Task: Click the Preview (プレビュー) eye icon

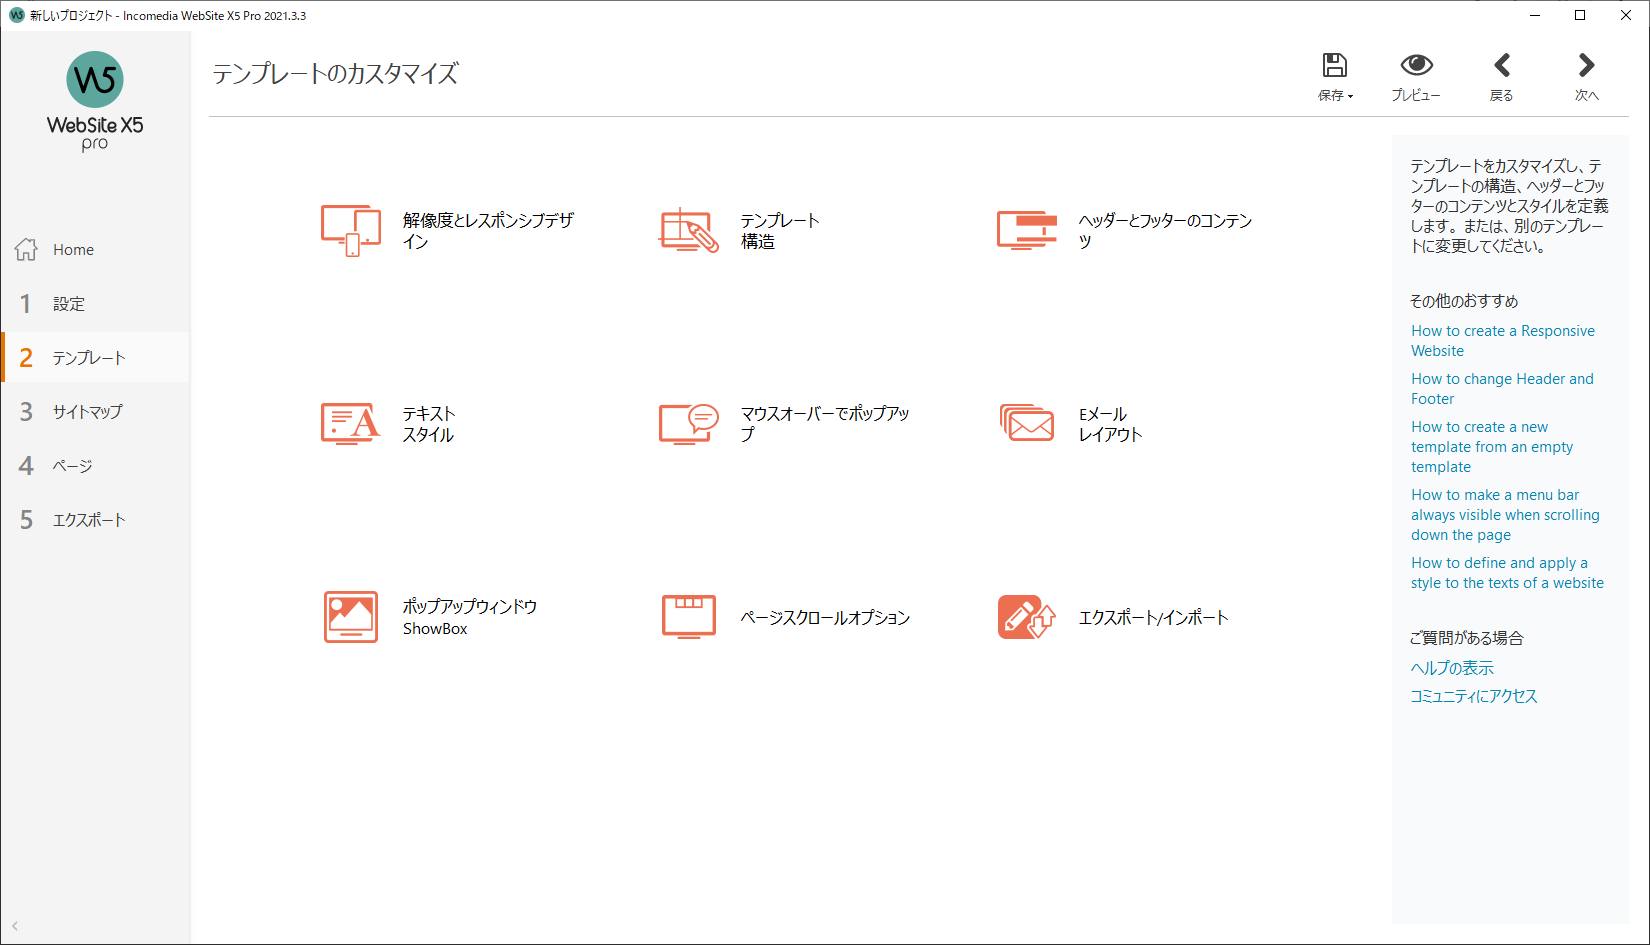Action: point(1416,65)
